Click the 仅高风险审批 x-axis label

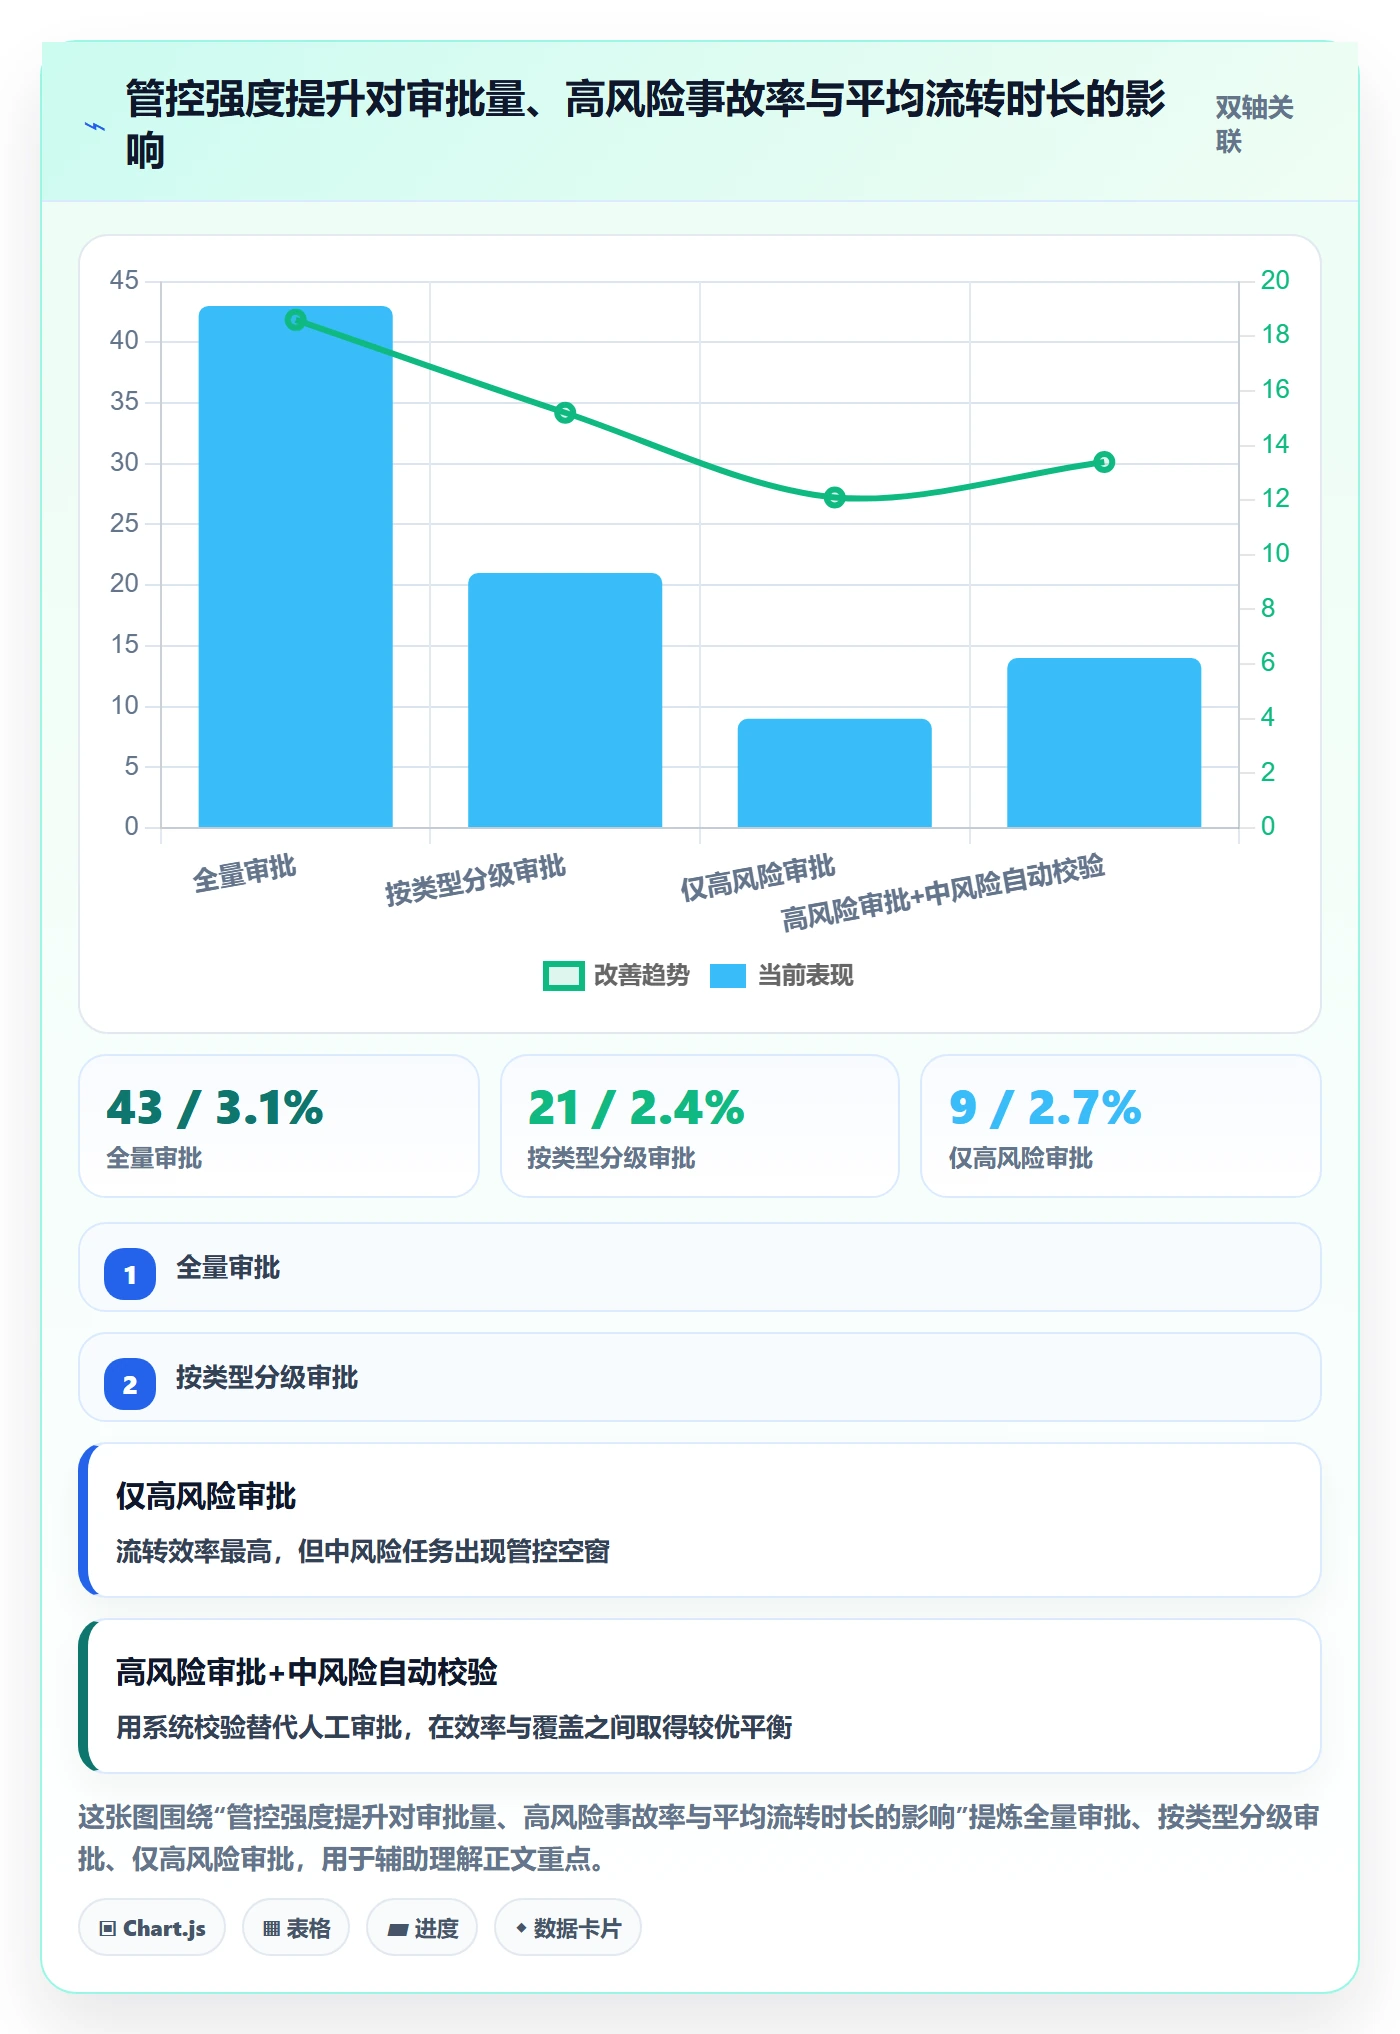[758, 877]
